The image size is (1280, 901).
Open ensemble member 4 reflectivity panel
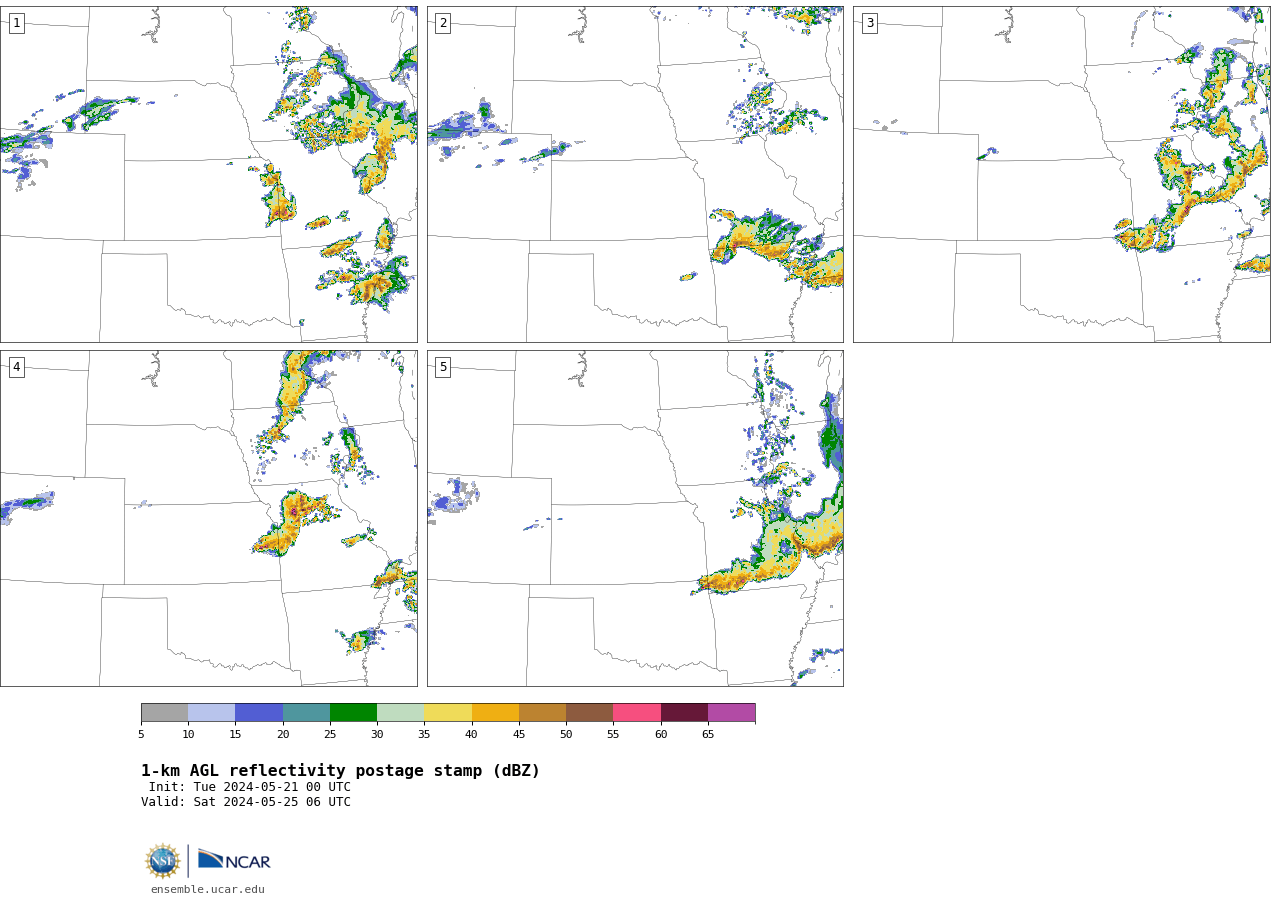coord(209,518)
